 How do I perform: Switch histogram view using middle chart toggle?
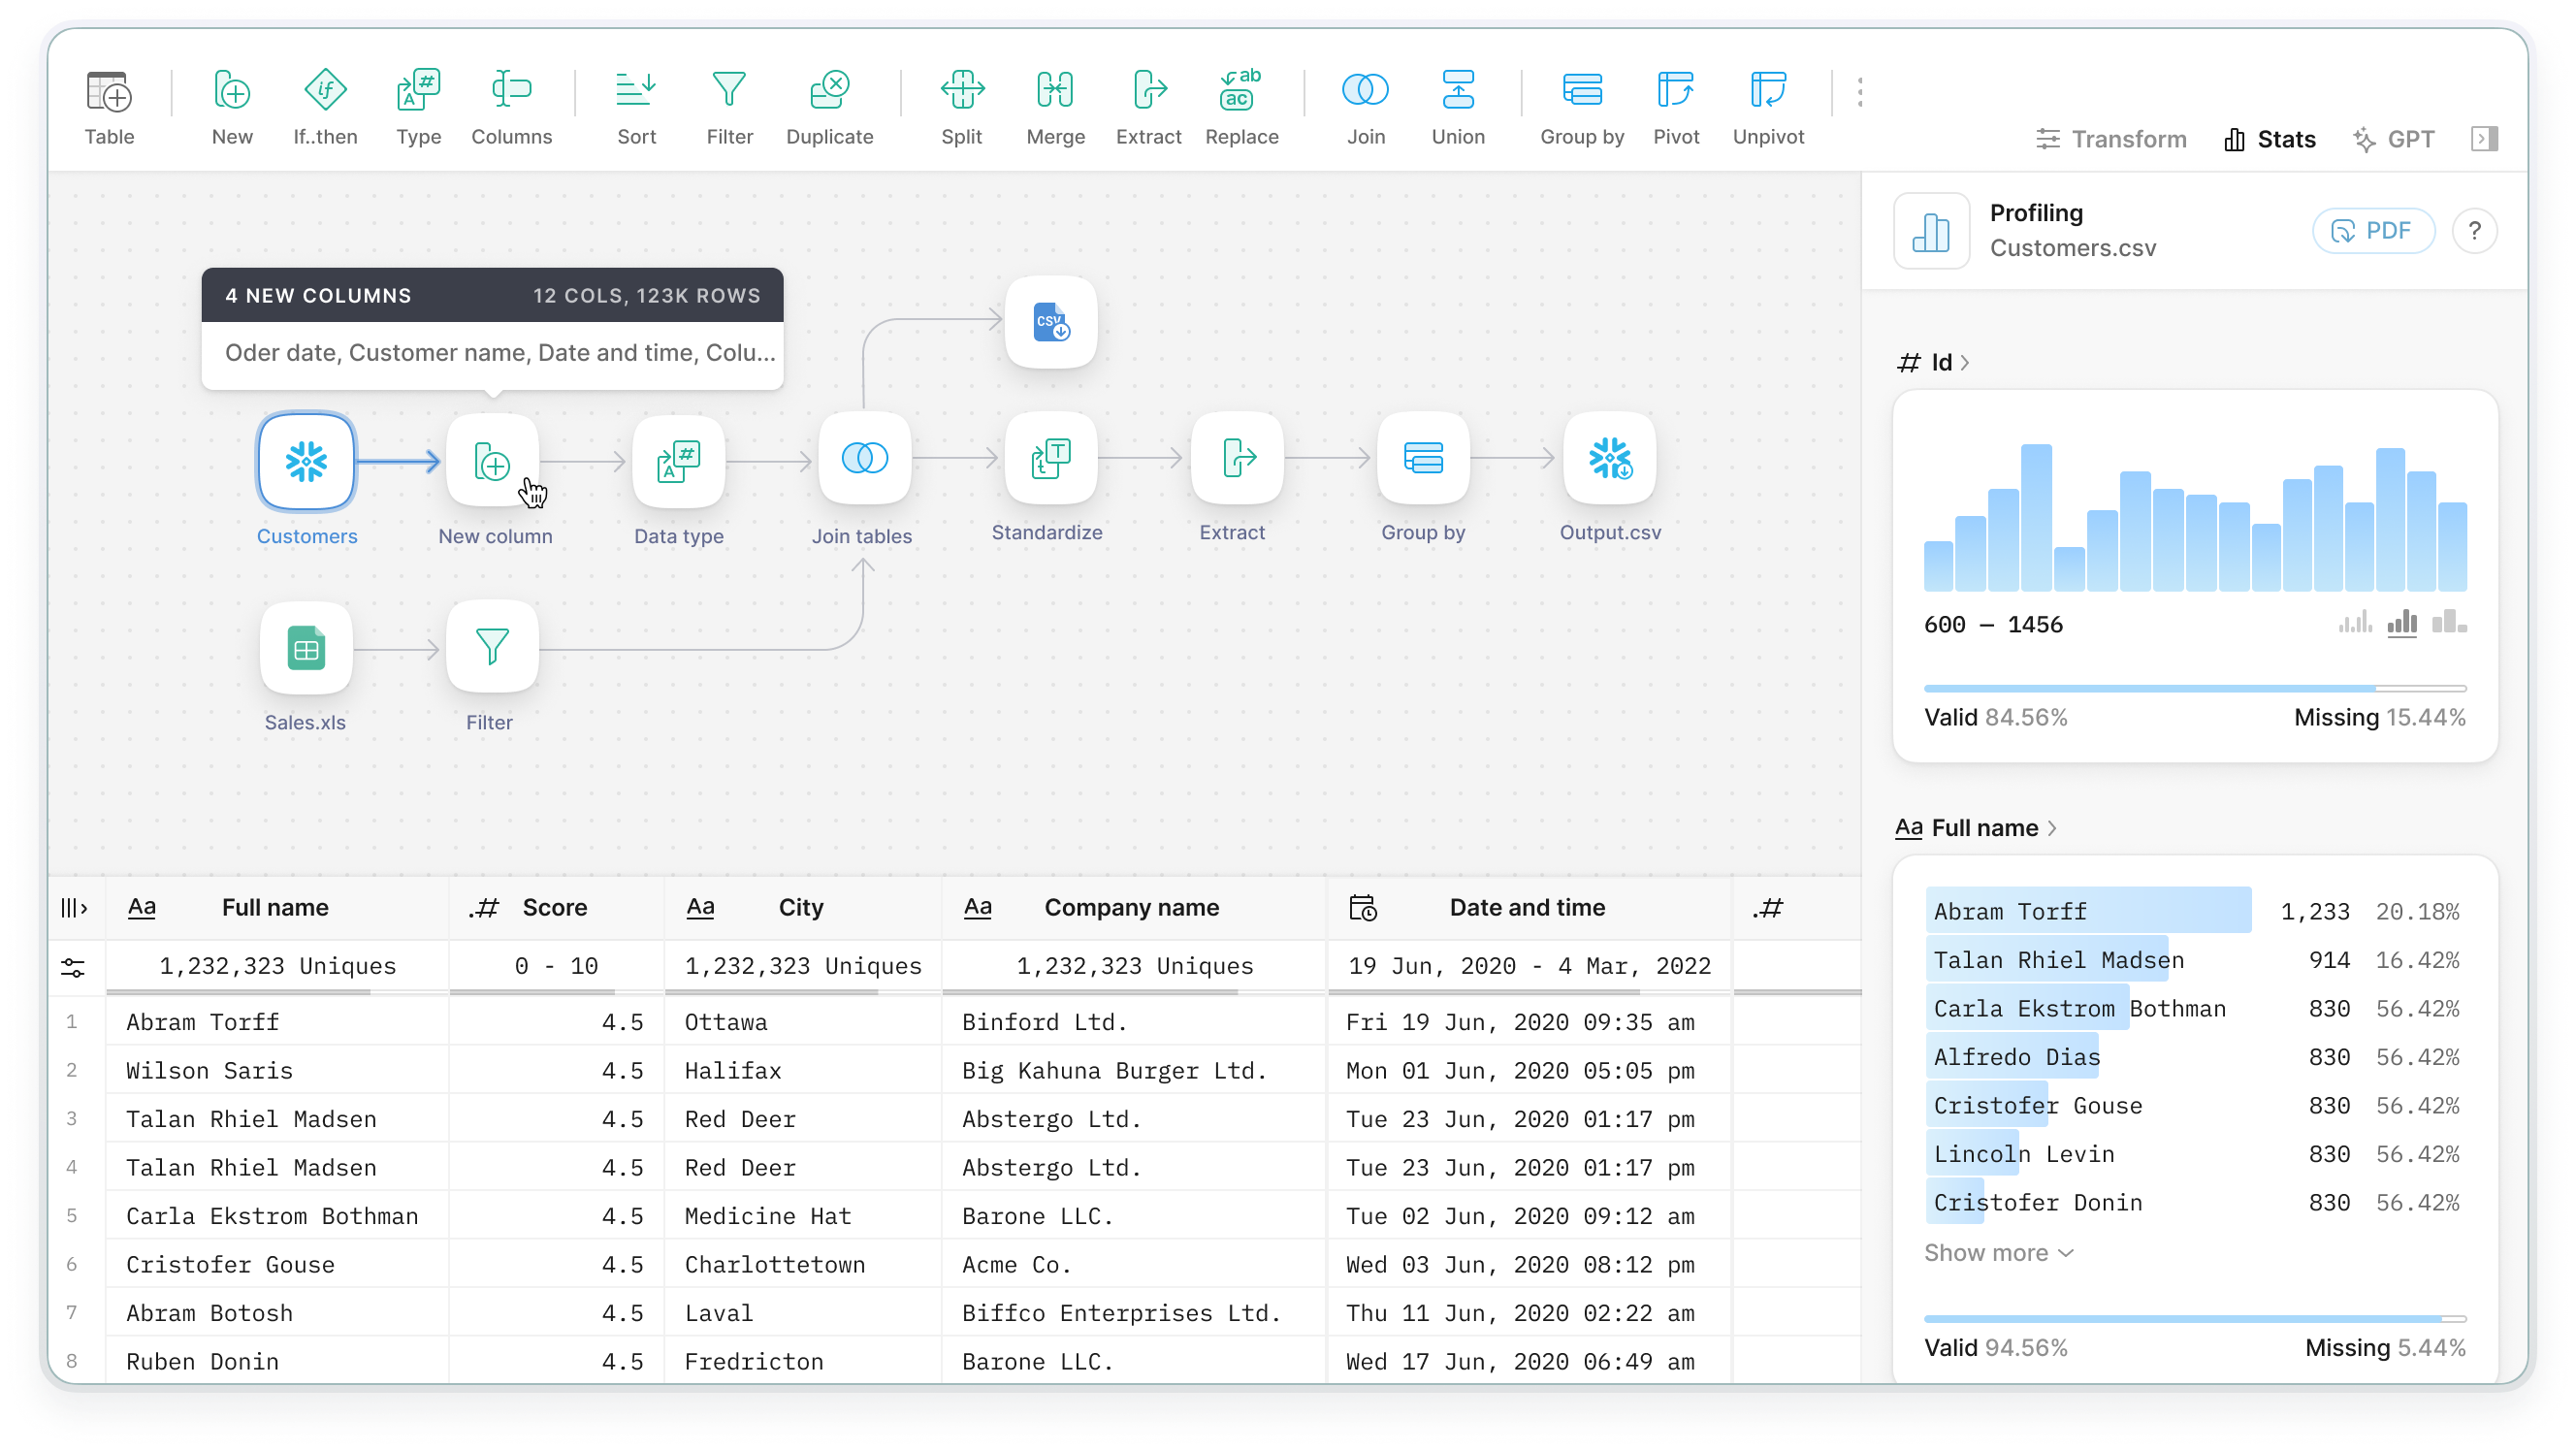click(2404, 622)
